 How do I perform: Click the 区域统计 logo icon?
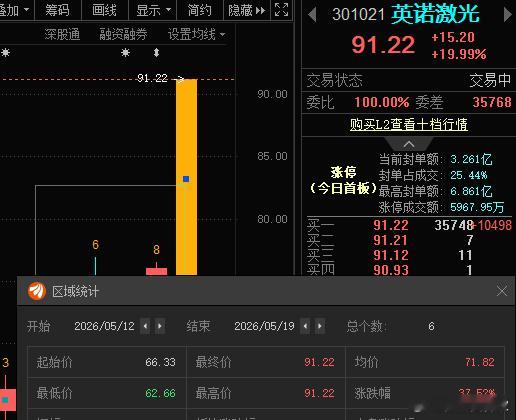(37, 291)
